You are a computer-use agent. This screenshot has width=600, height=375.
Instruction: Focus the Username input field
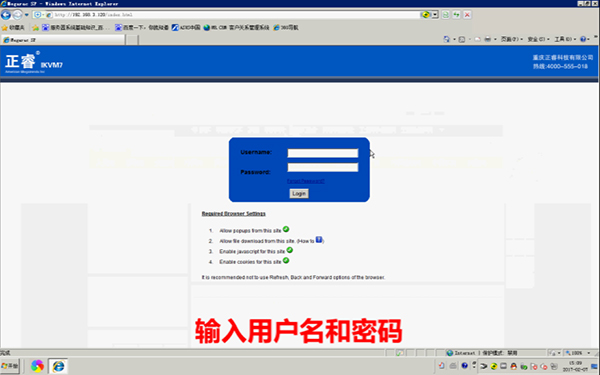(x=323, y=153)
